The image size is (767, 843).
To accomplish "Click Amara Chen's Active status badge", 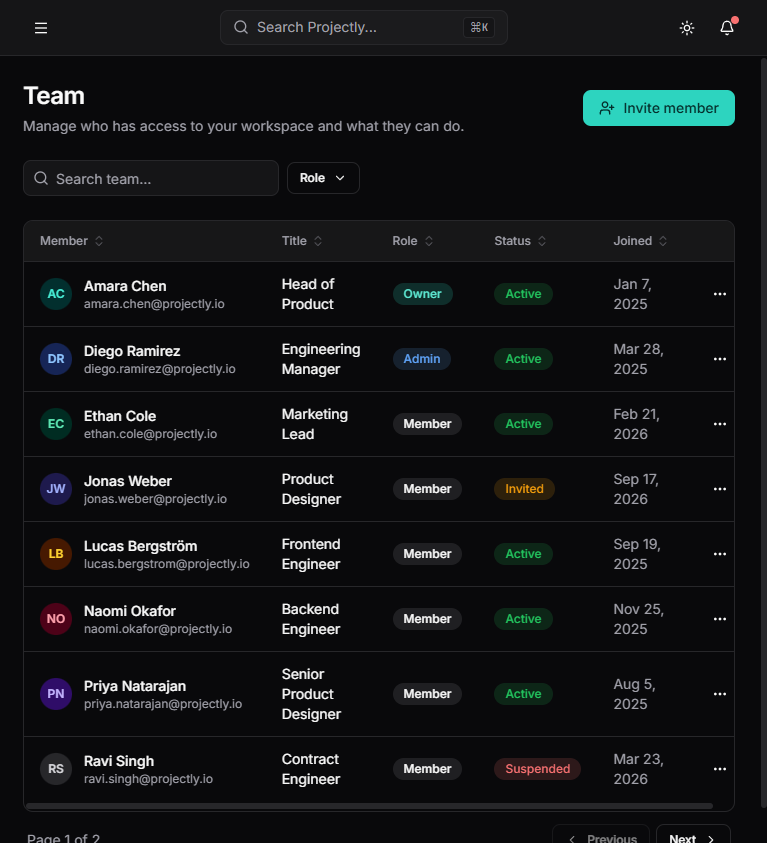I will click(523, 294).
